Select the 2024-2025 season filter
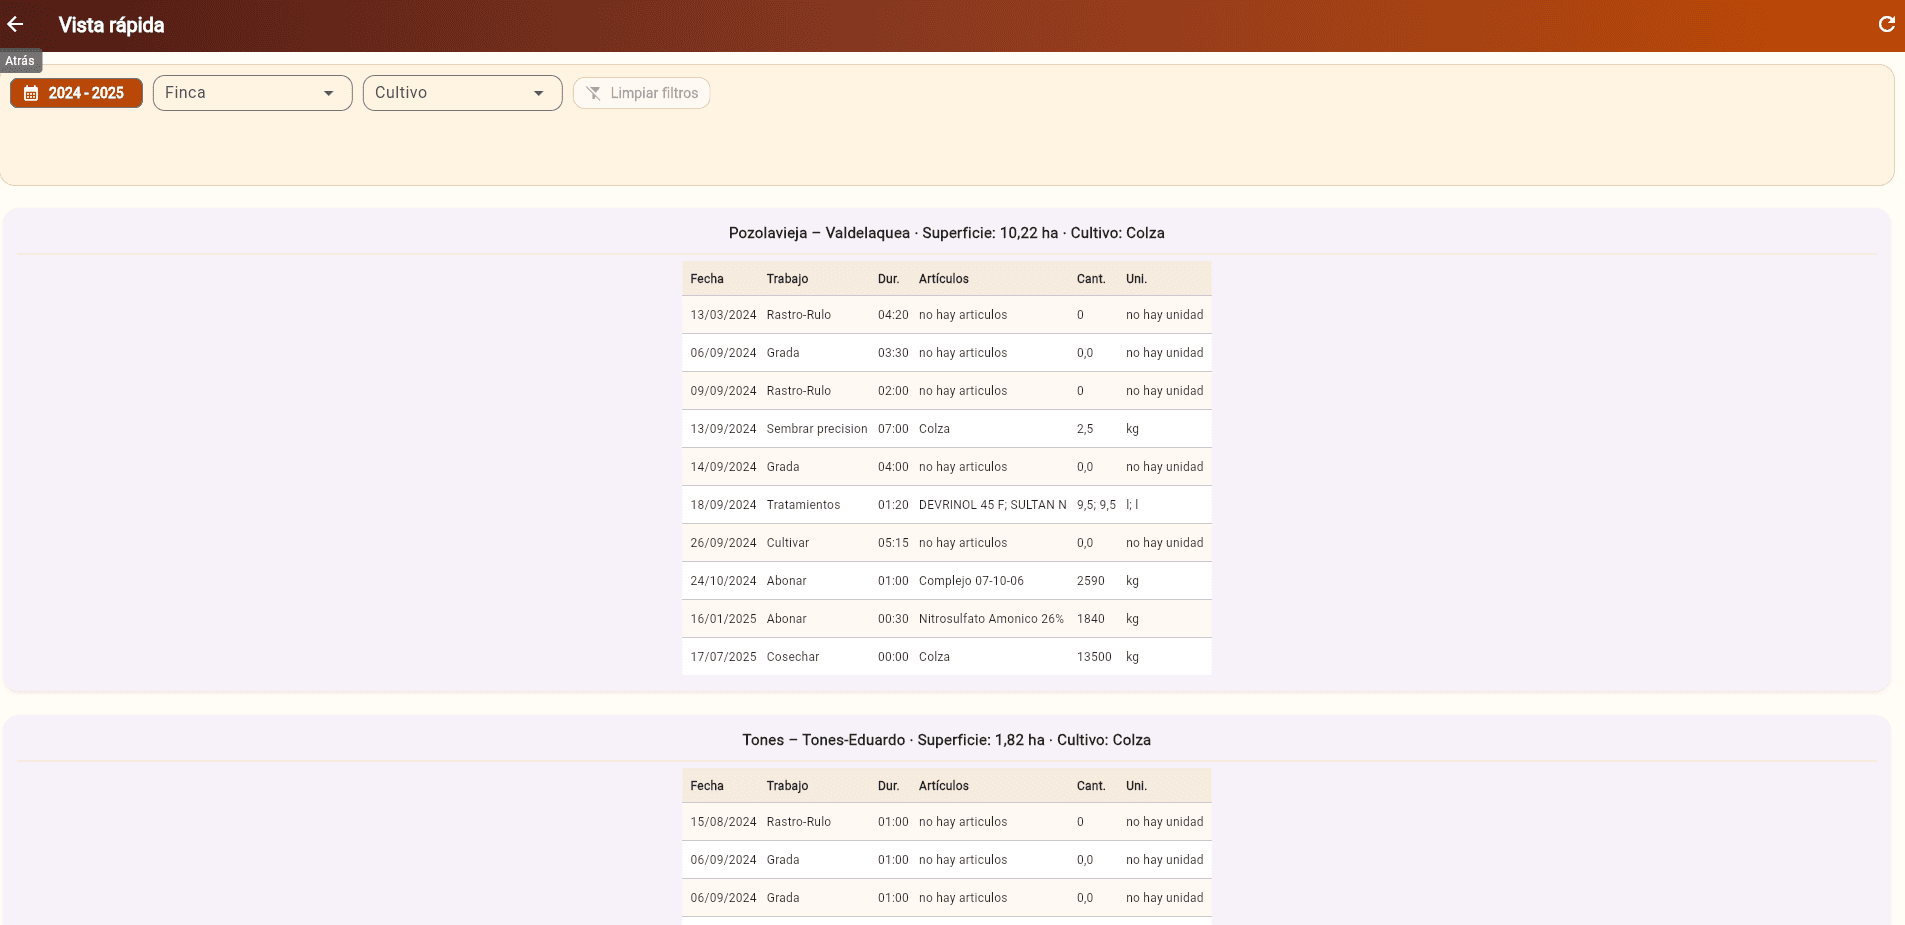This screenshot has height=925, width=1905. click(76, 93)
